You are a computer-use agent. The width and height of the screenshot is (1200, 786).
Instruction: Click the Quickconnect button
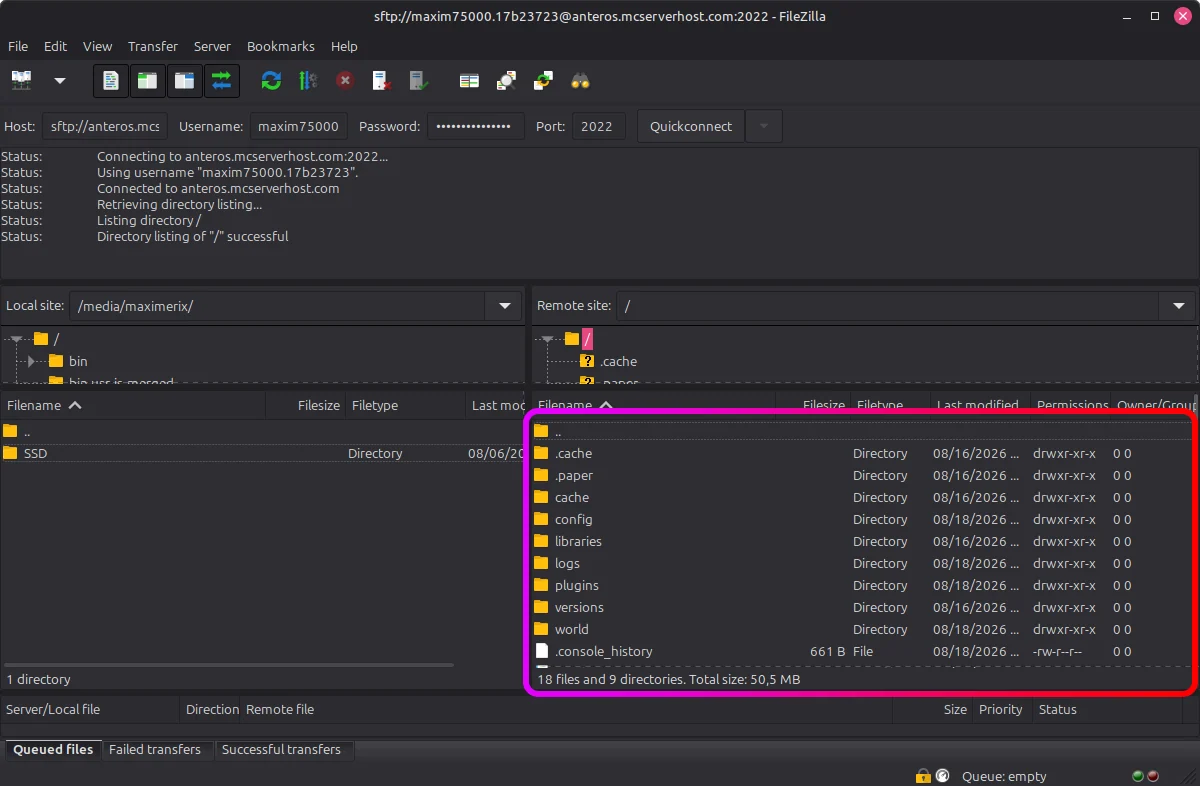tap(691, 127)
